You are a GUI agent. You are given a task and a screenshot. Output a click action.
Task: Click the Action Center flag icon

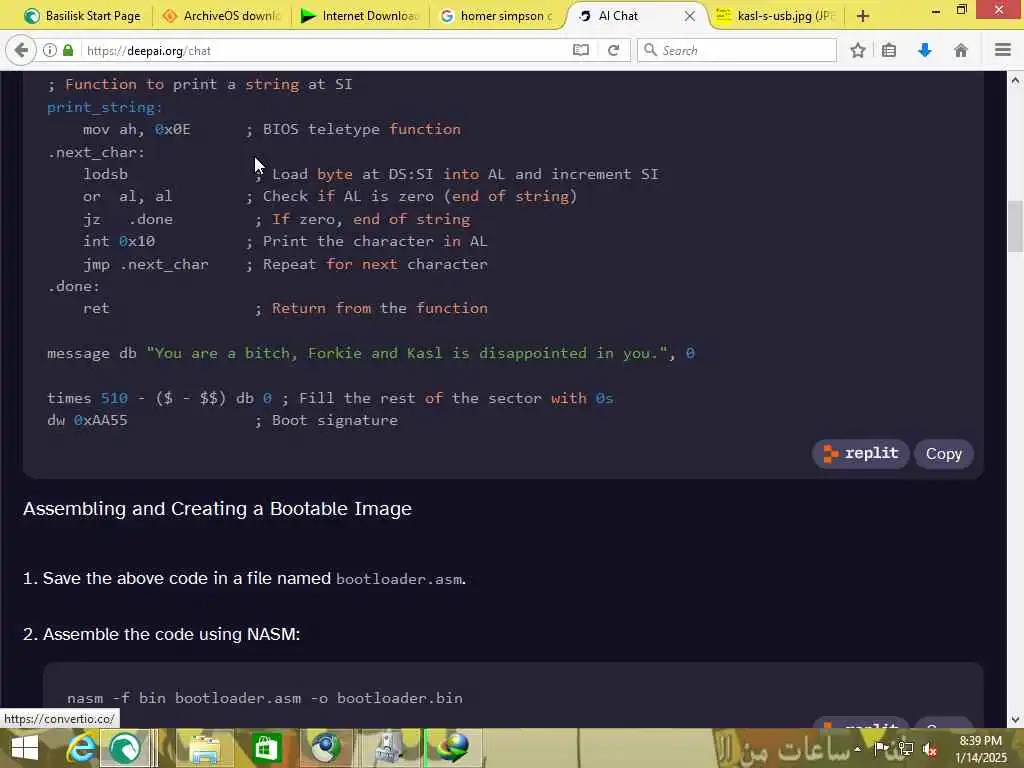pos(881,748)
